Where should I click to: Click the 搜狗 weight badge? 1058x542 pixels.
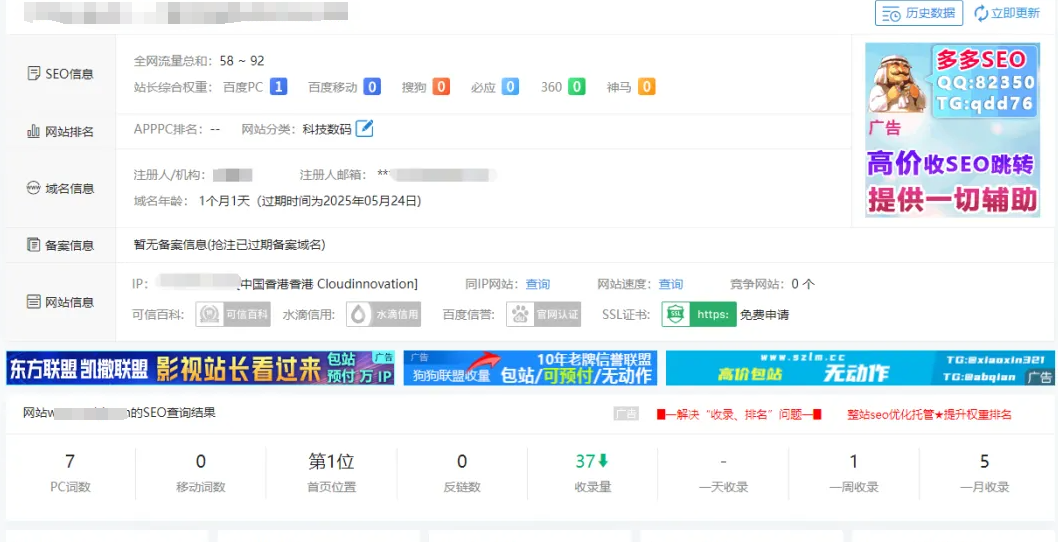[441, 87]
